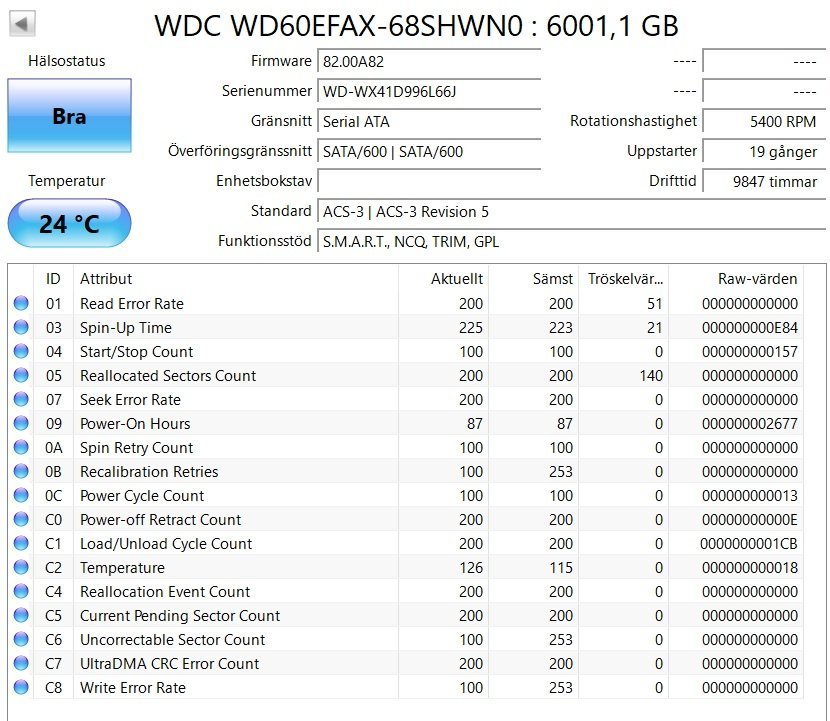Screen dimensions: 830x721
Task: Select the Serienummer field WD-WX41D996L66J
Action: pos(429,92)
